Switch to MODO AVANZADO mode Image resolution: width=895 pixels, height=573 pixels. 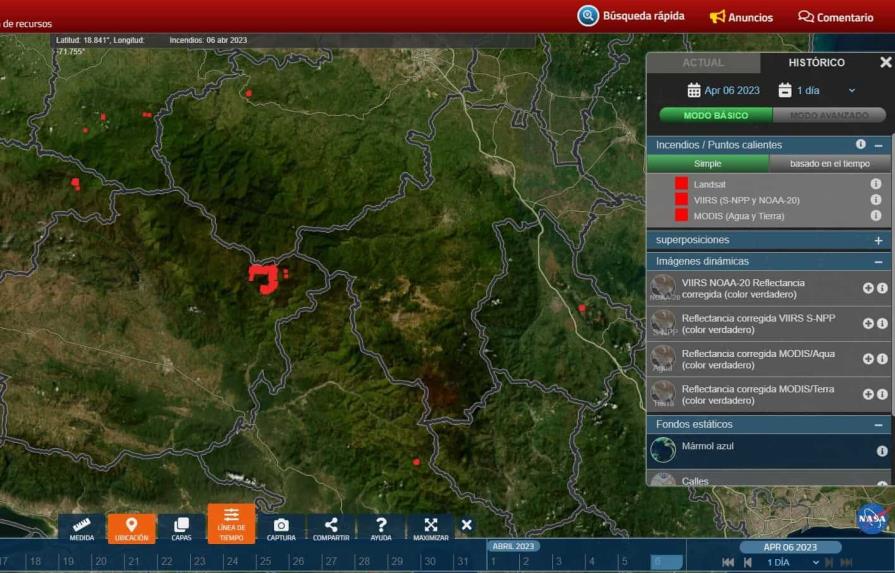[x=829, y=116]
